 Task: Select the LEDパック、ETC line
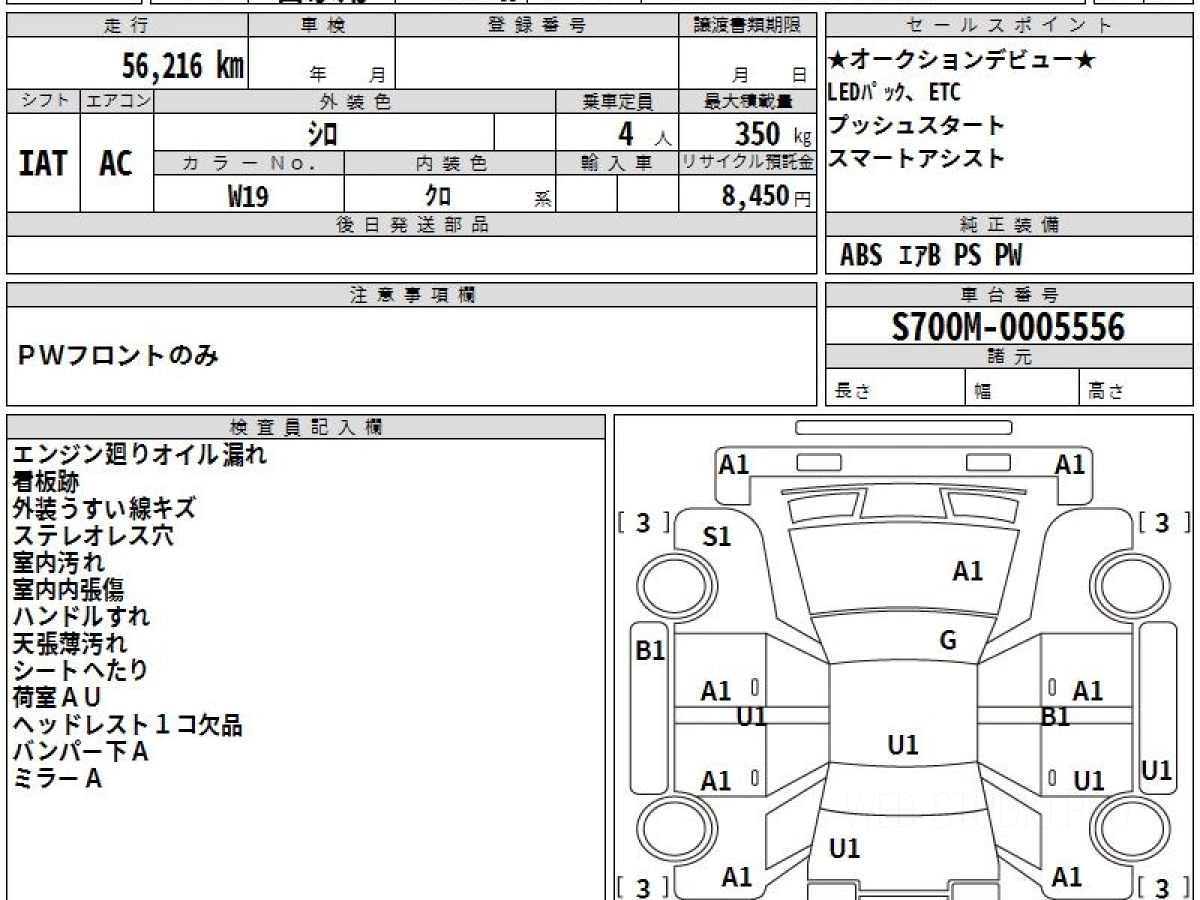(893, 93)
